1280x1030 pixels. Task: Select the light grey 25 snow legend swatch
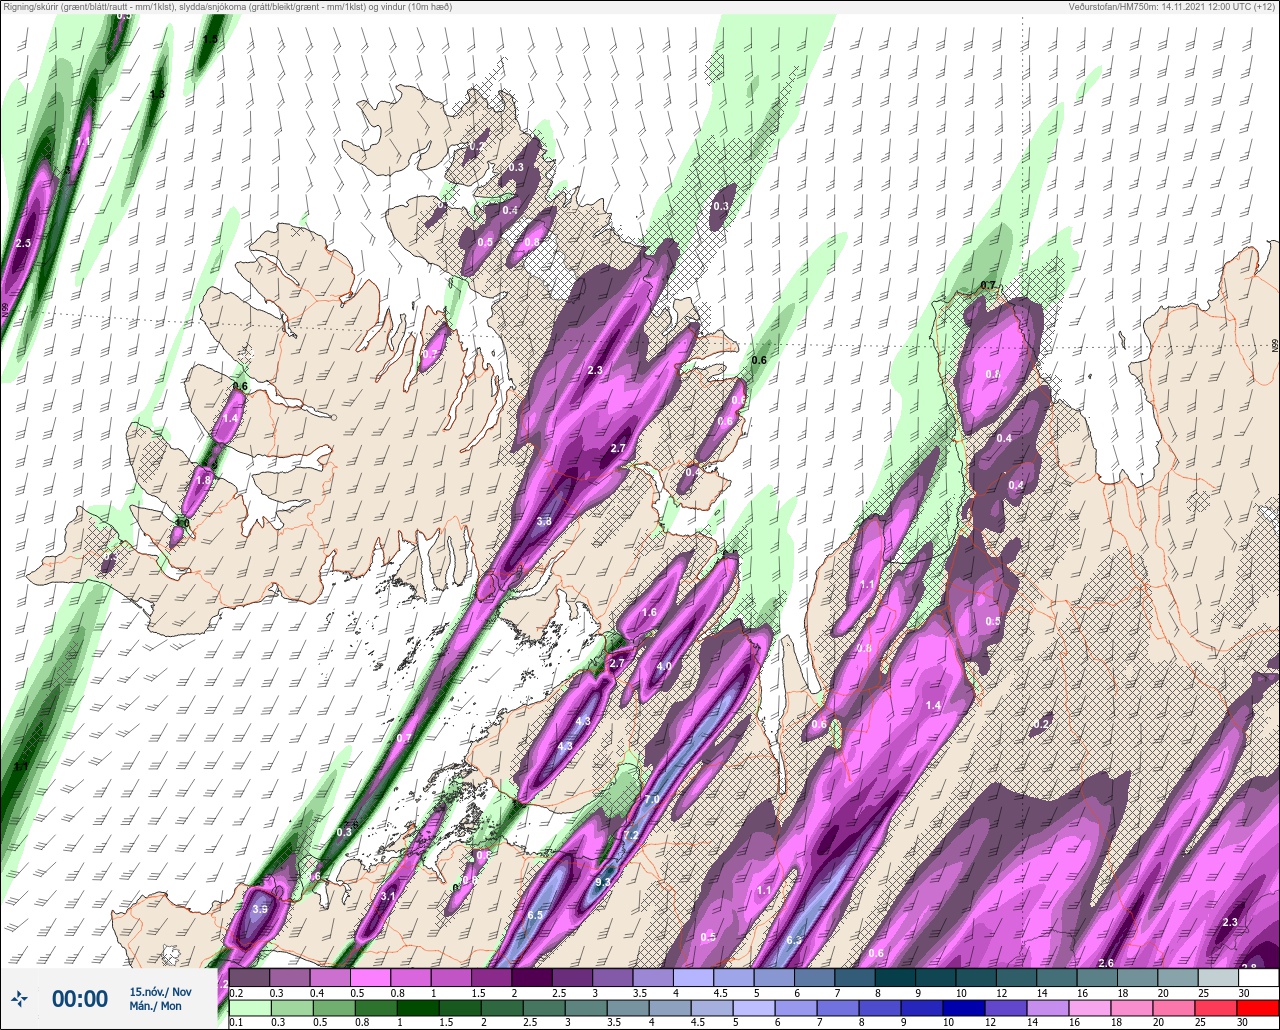click(x=1217, y=977)
